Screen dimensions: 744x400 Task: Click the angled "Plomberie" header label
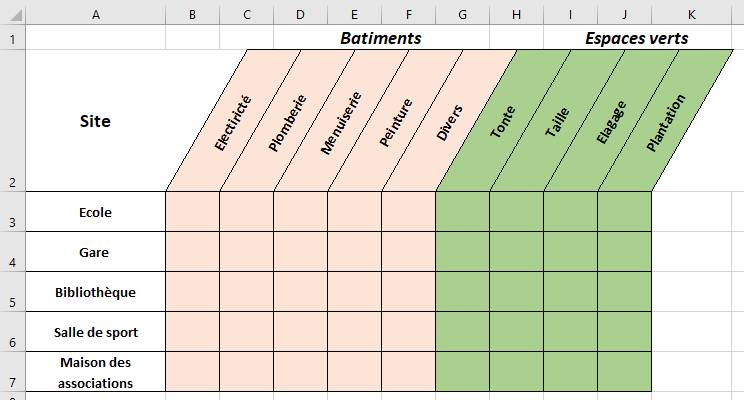pos(288,123)
